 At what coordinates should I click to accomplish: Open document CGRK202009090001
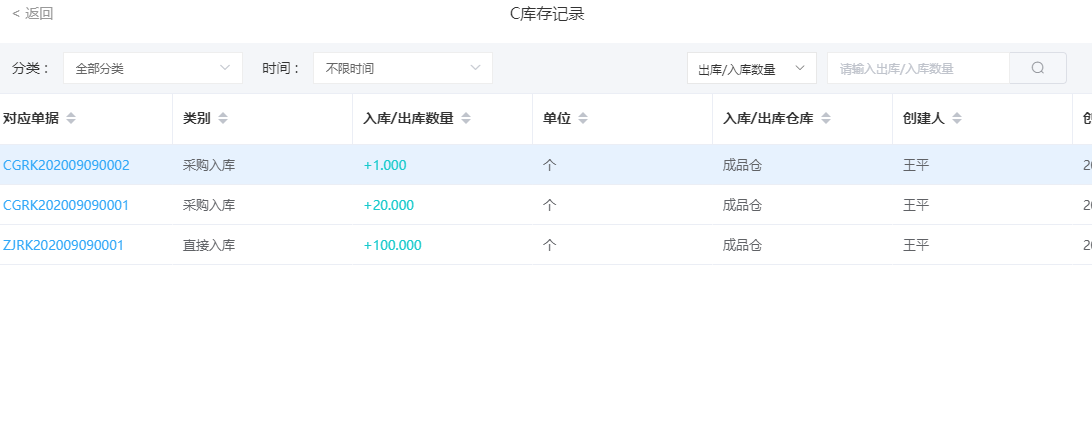(66, 205)
